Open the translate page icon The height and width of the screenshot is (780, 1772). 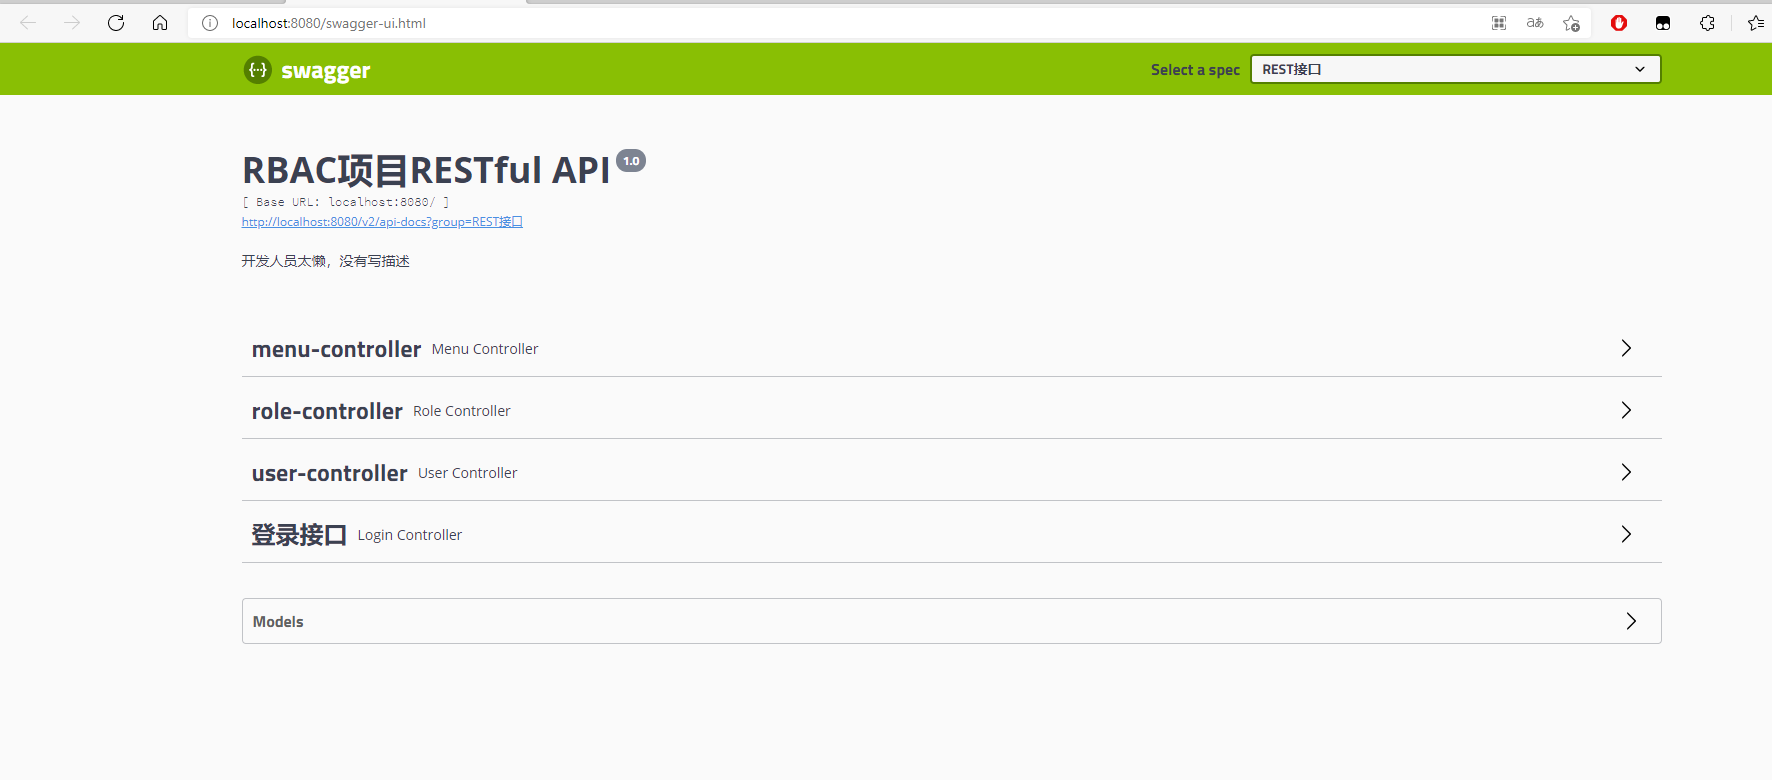point(1535,23)
